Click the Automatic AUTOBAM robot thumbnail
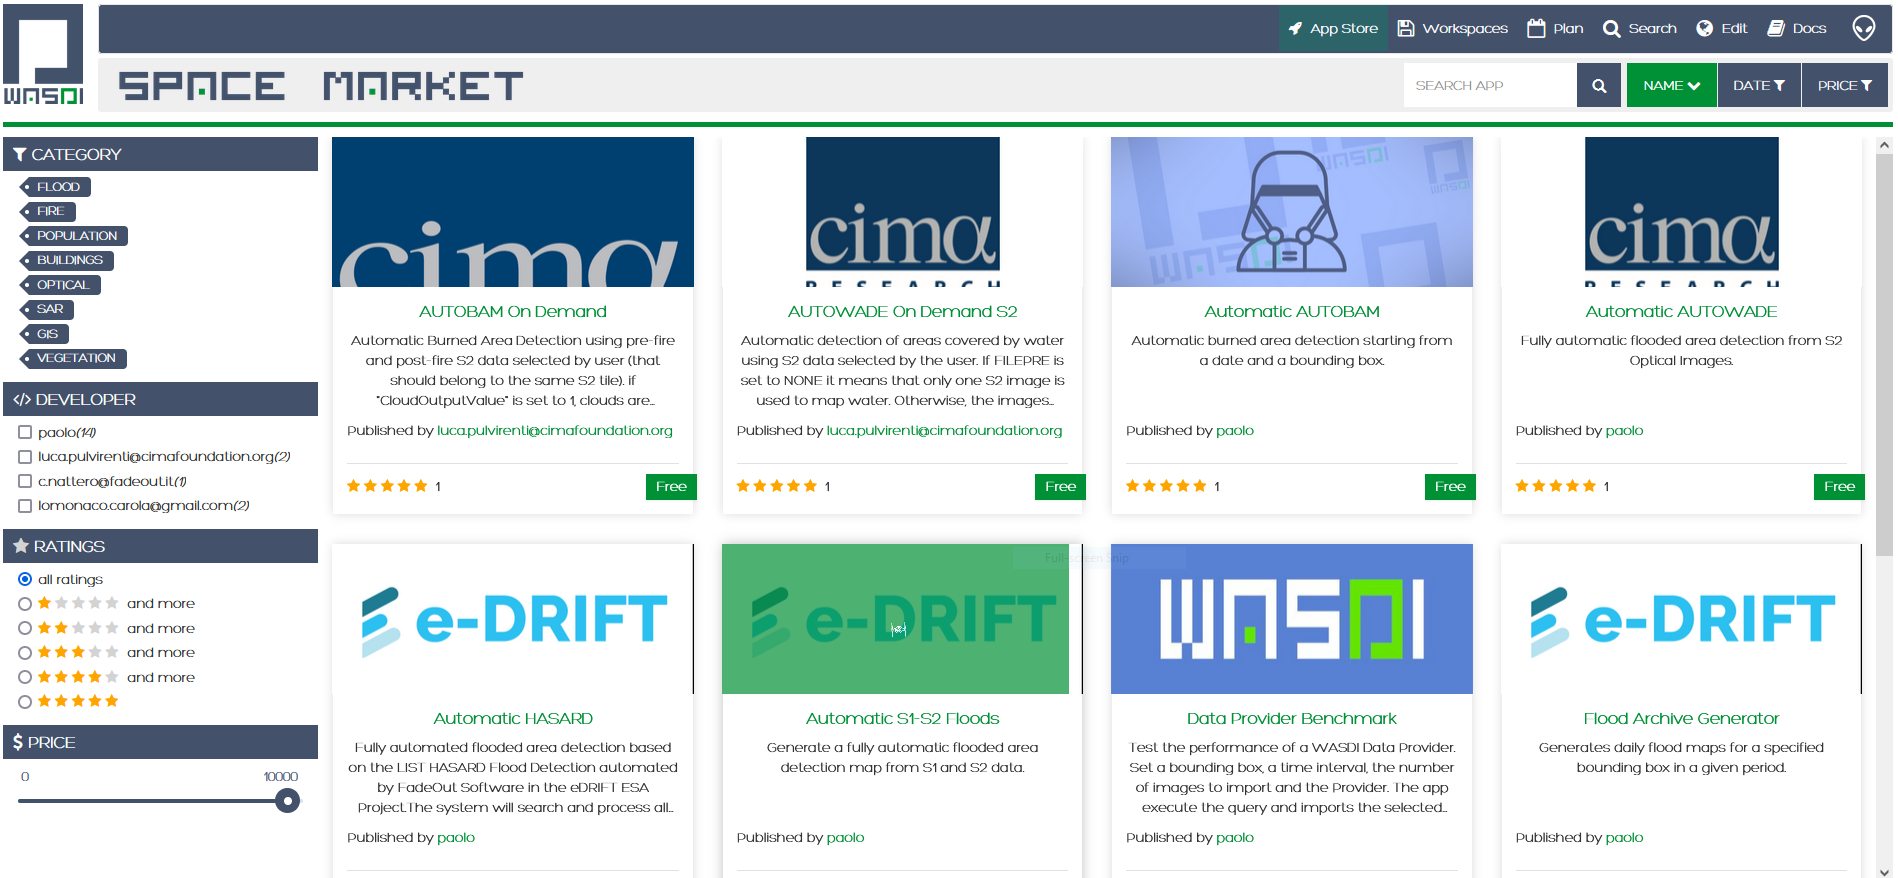This screenshot has width=1898, height=878. coord(1292,212)
